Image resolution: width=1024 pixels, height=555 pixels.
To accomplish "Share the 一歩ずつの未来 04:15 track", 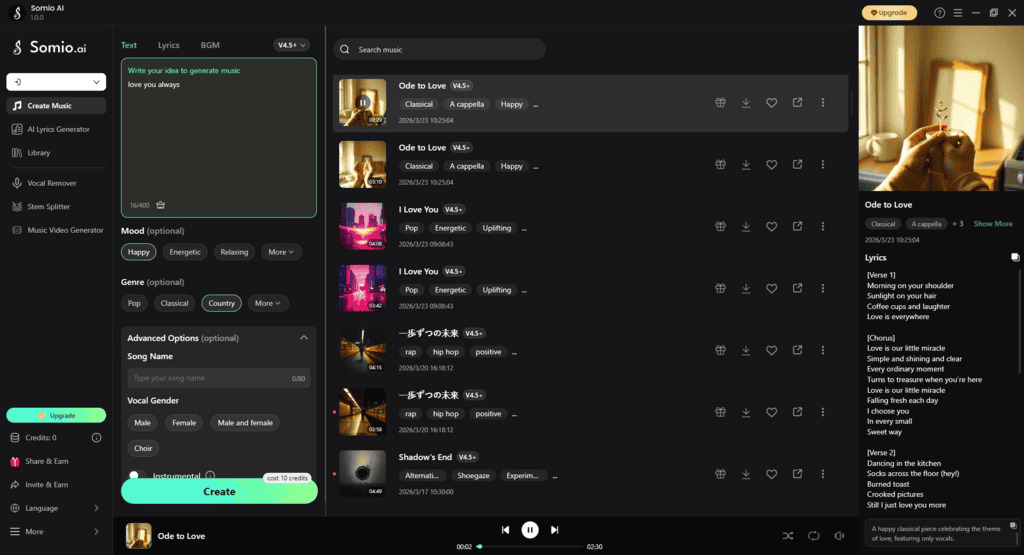I will [x=797, y=350].
